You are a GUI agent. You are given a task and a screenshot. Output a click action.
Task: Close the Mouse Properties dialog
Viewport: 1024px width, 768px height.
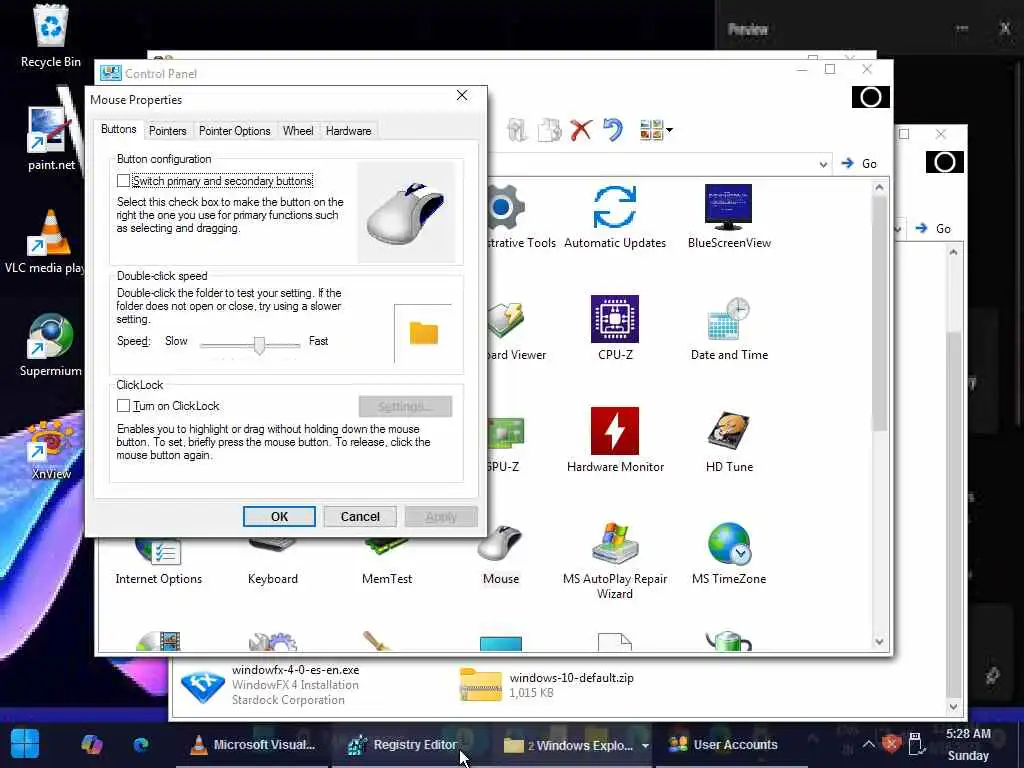coord(462,95)
